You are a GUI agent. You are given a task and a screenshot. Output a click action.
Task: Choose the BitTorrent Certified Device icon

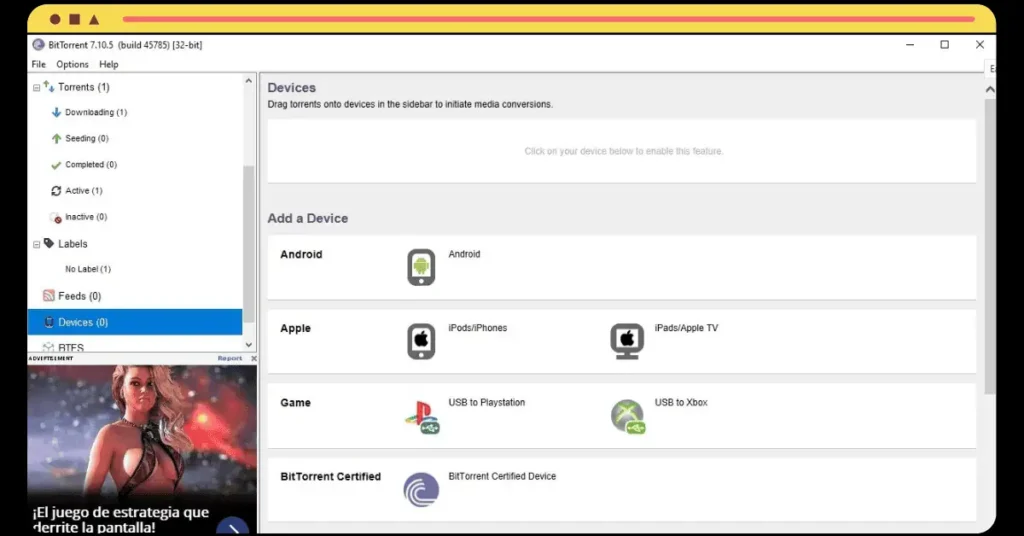(x=421, y=490)
